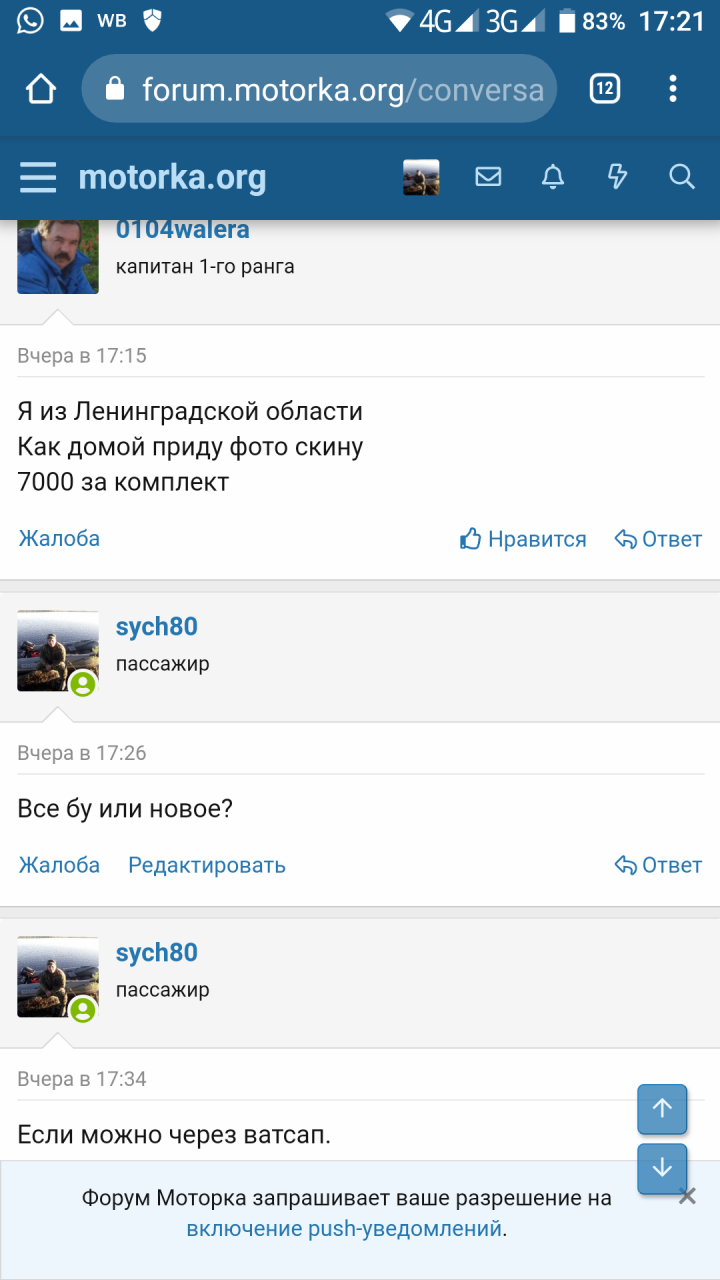720x1280 pixels.
Task: Dismiss the push notification banner
Action: [x=687, y=1196]
